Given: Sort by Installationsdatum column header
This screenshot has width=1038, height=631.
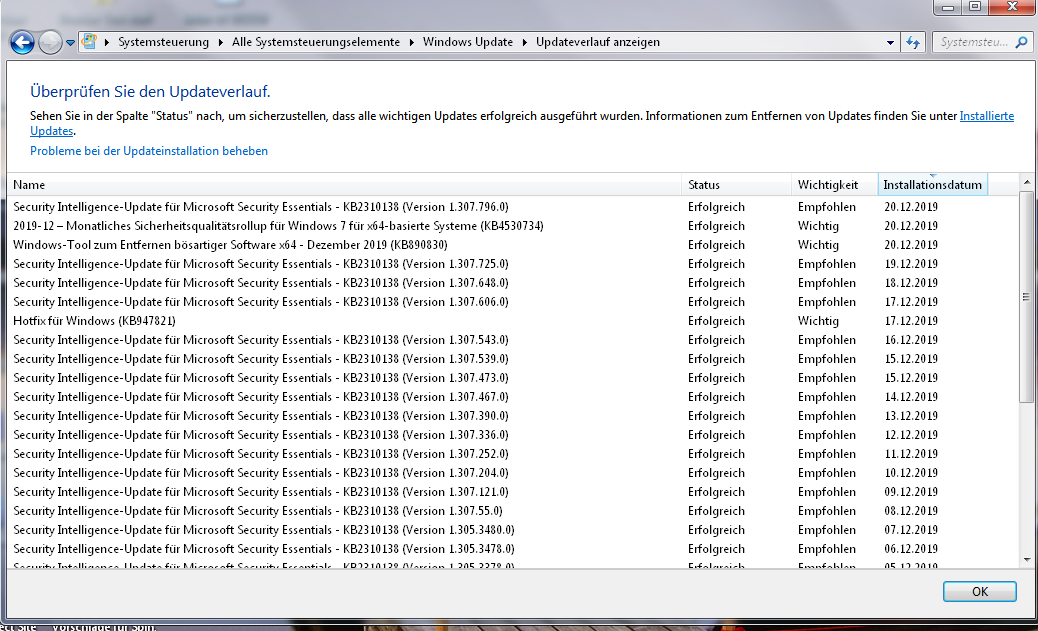Looking at the screenshot, I should point(933,185).
